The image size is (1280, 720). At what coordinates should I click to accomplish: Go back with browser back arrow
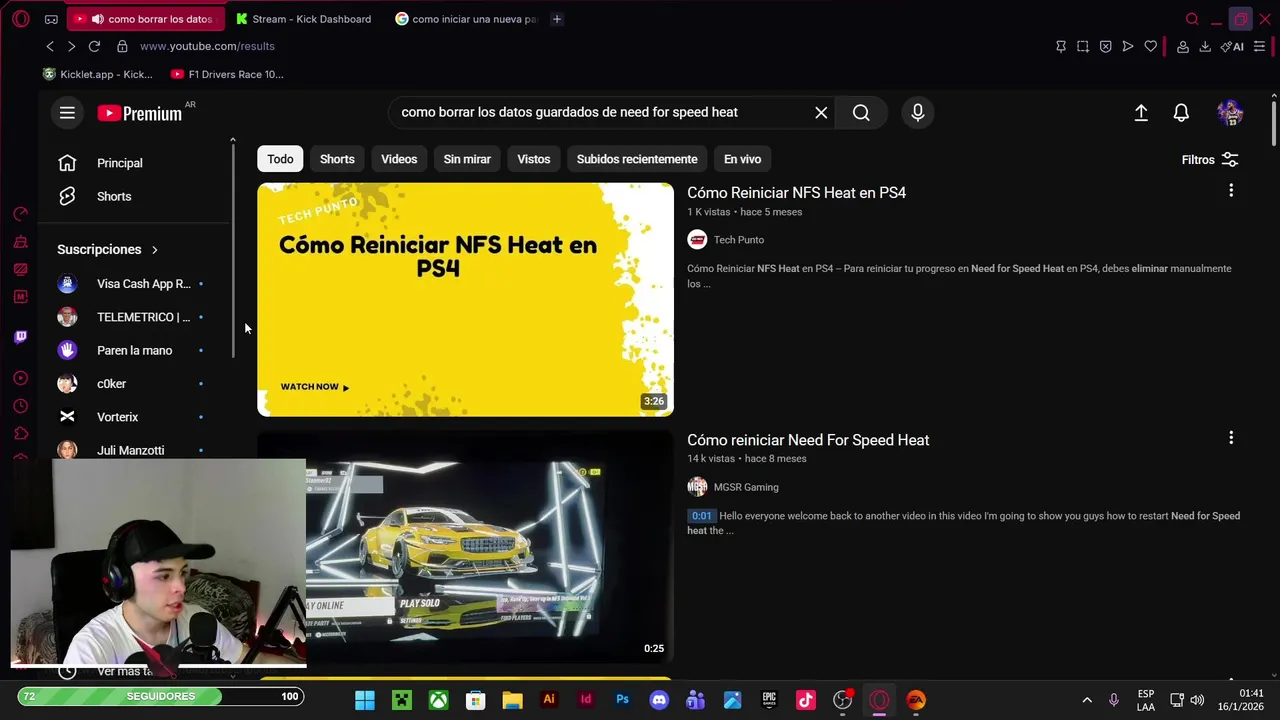[x=50, y=46]
